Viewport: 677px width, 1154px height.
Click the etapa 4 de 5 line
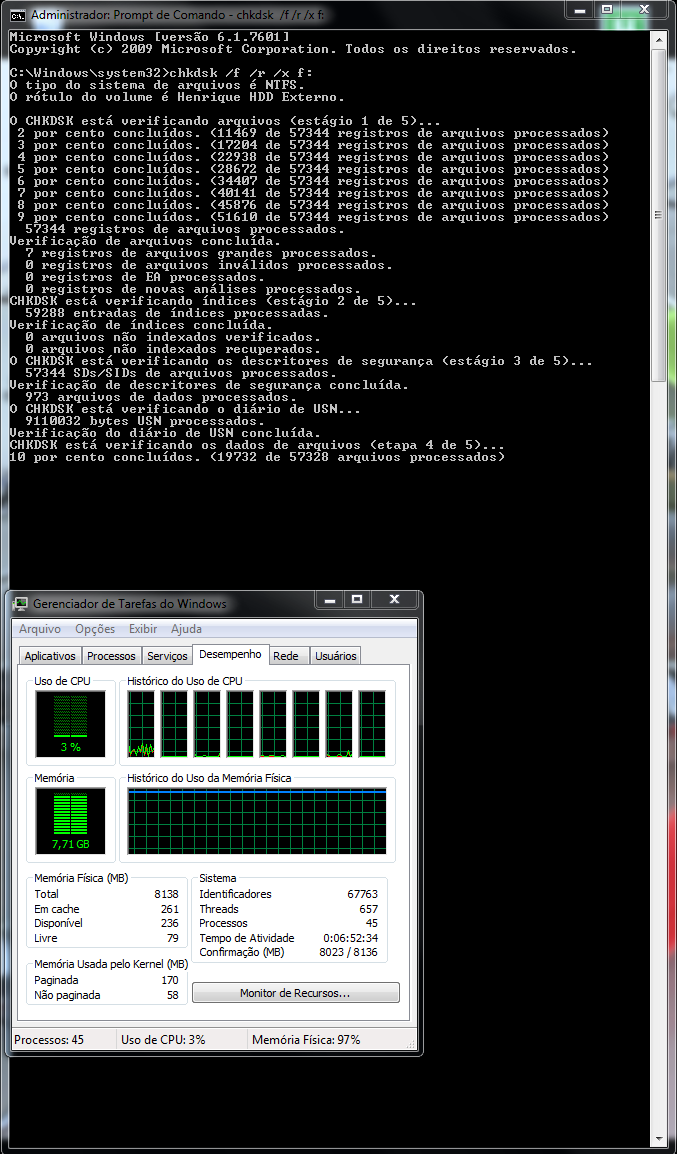tap(257, 445)
